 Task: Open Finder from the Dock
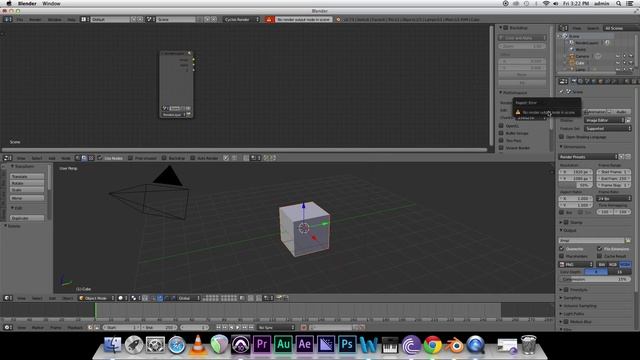tap(113, 345)
